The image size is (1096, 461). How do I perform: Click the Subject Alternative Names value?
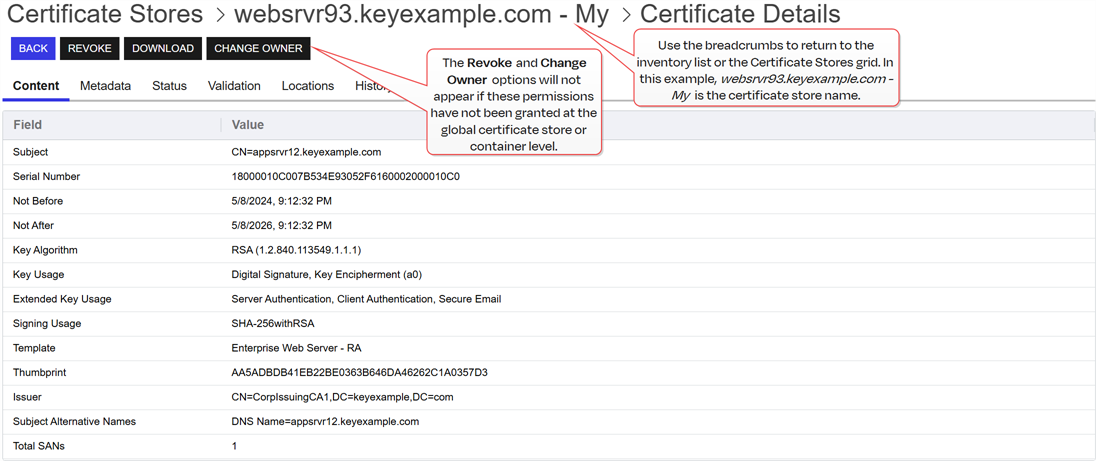[325, 422]
